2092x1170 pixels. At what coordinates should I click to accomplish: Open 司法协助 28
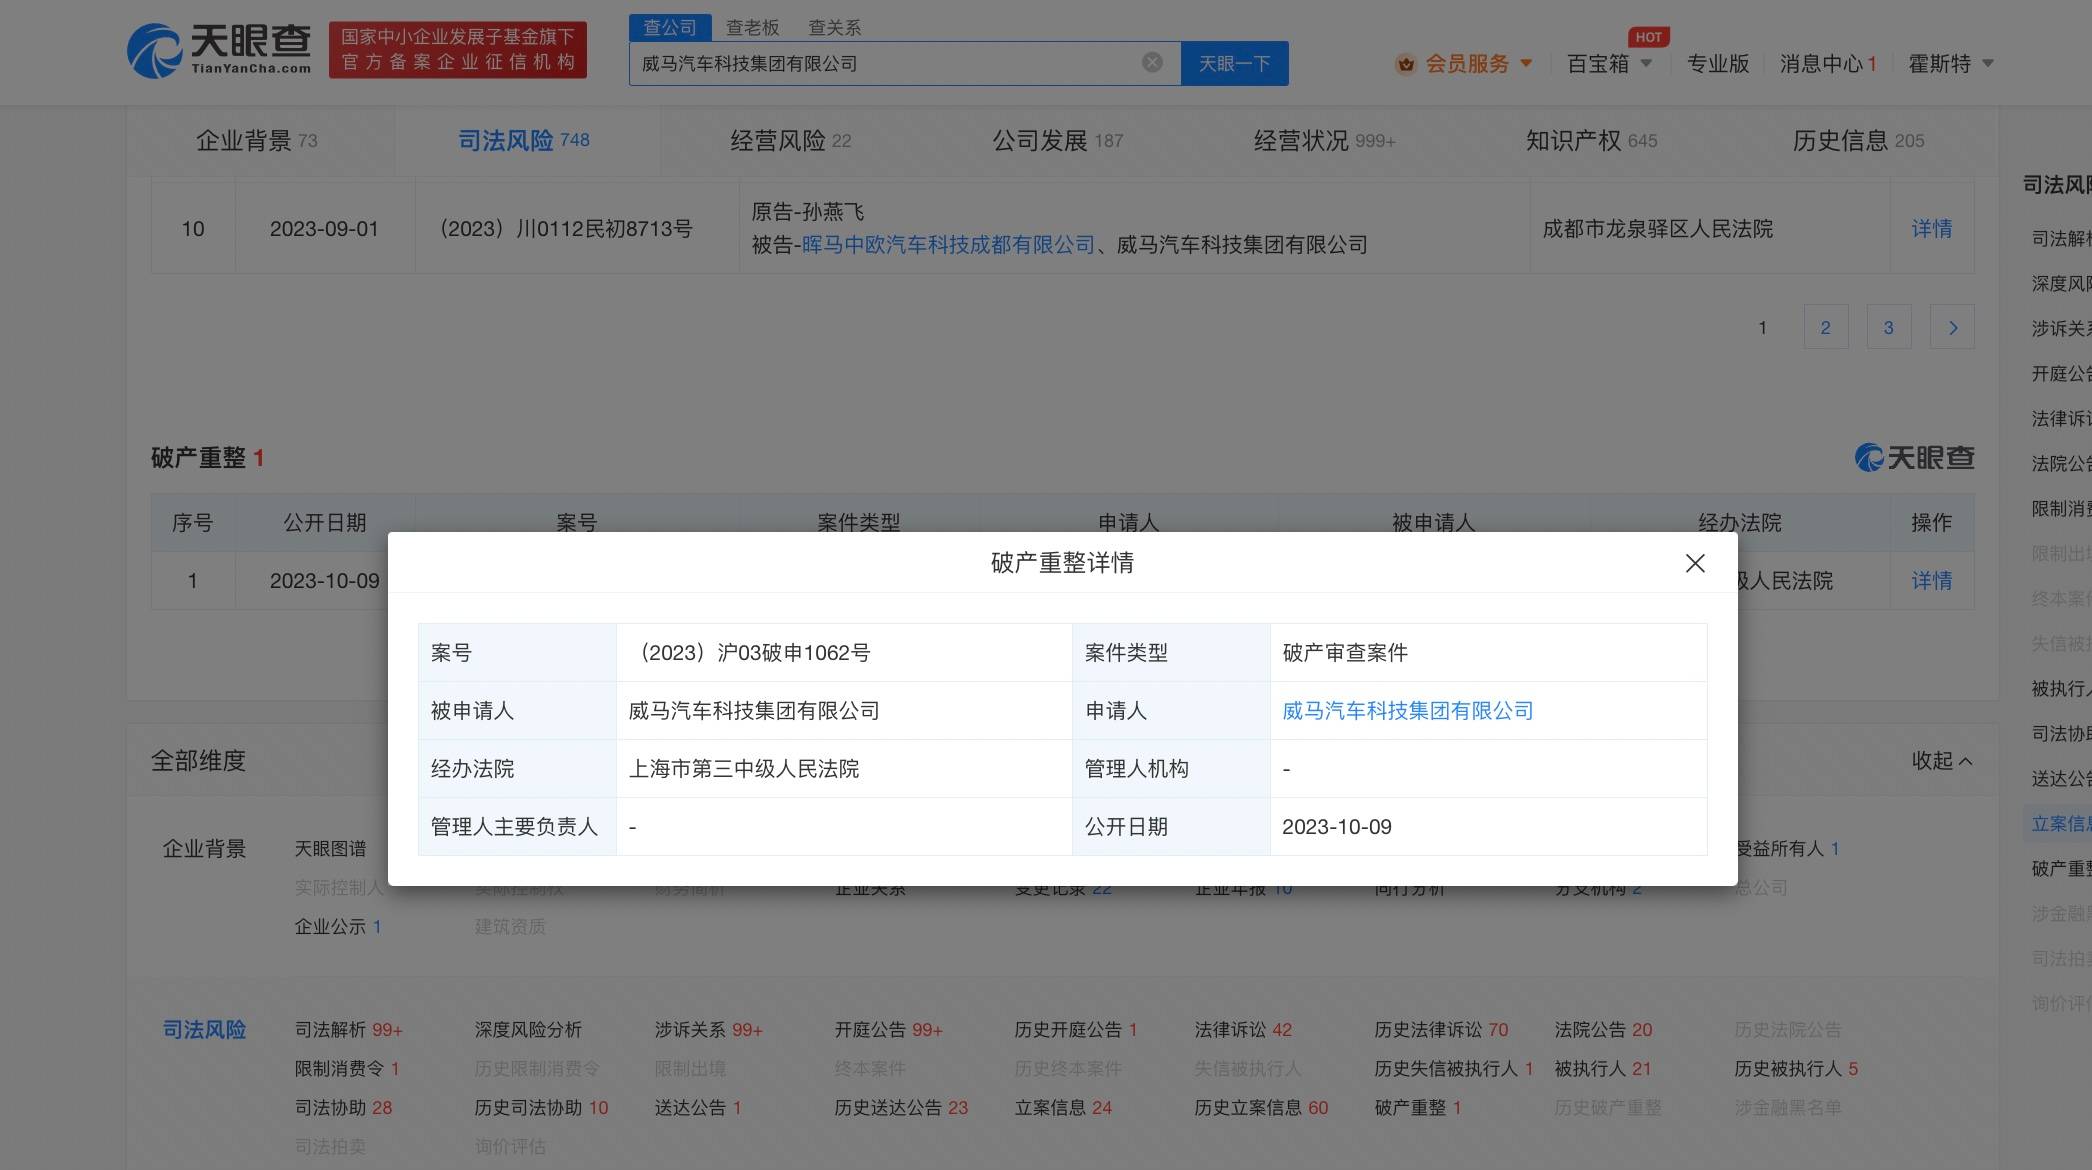tap(343, 1108)
